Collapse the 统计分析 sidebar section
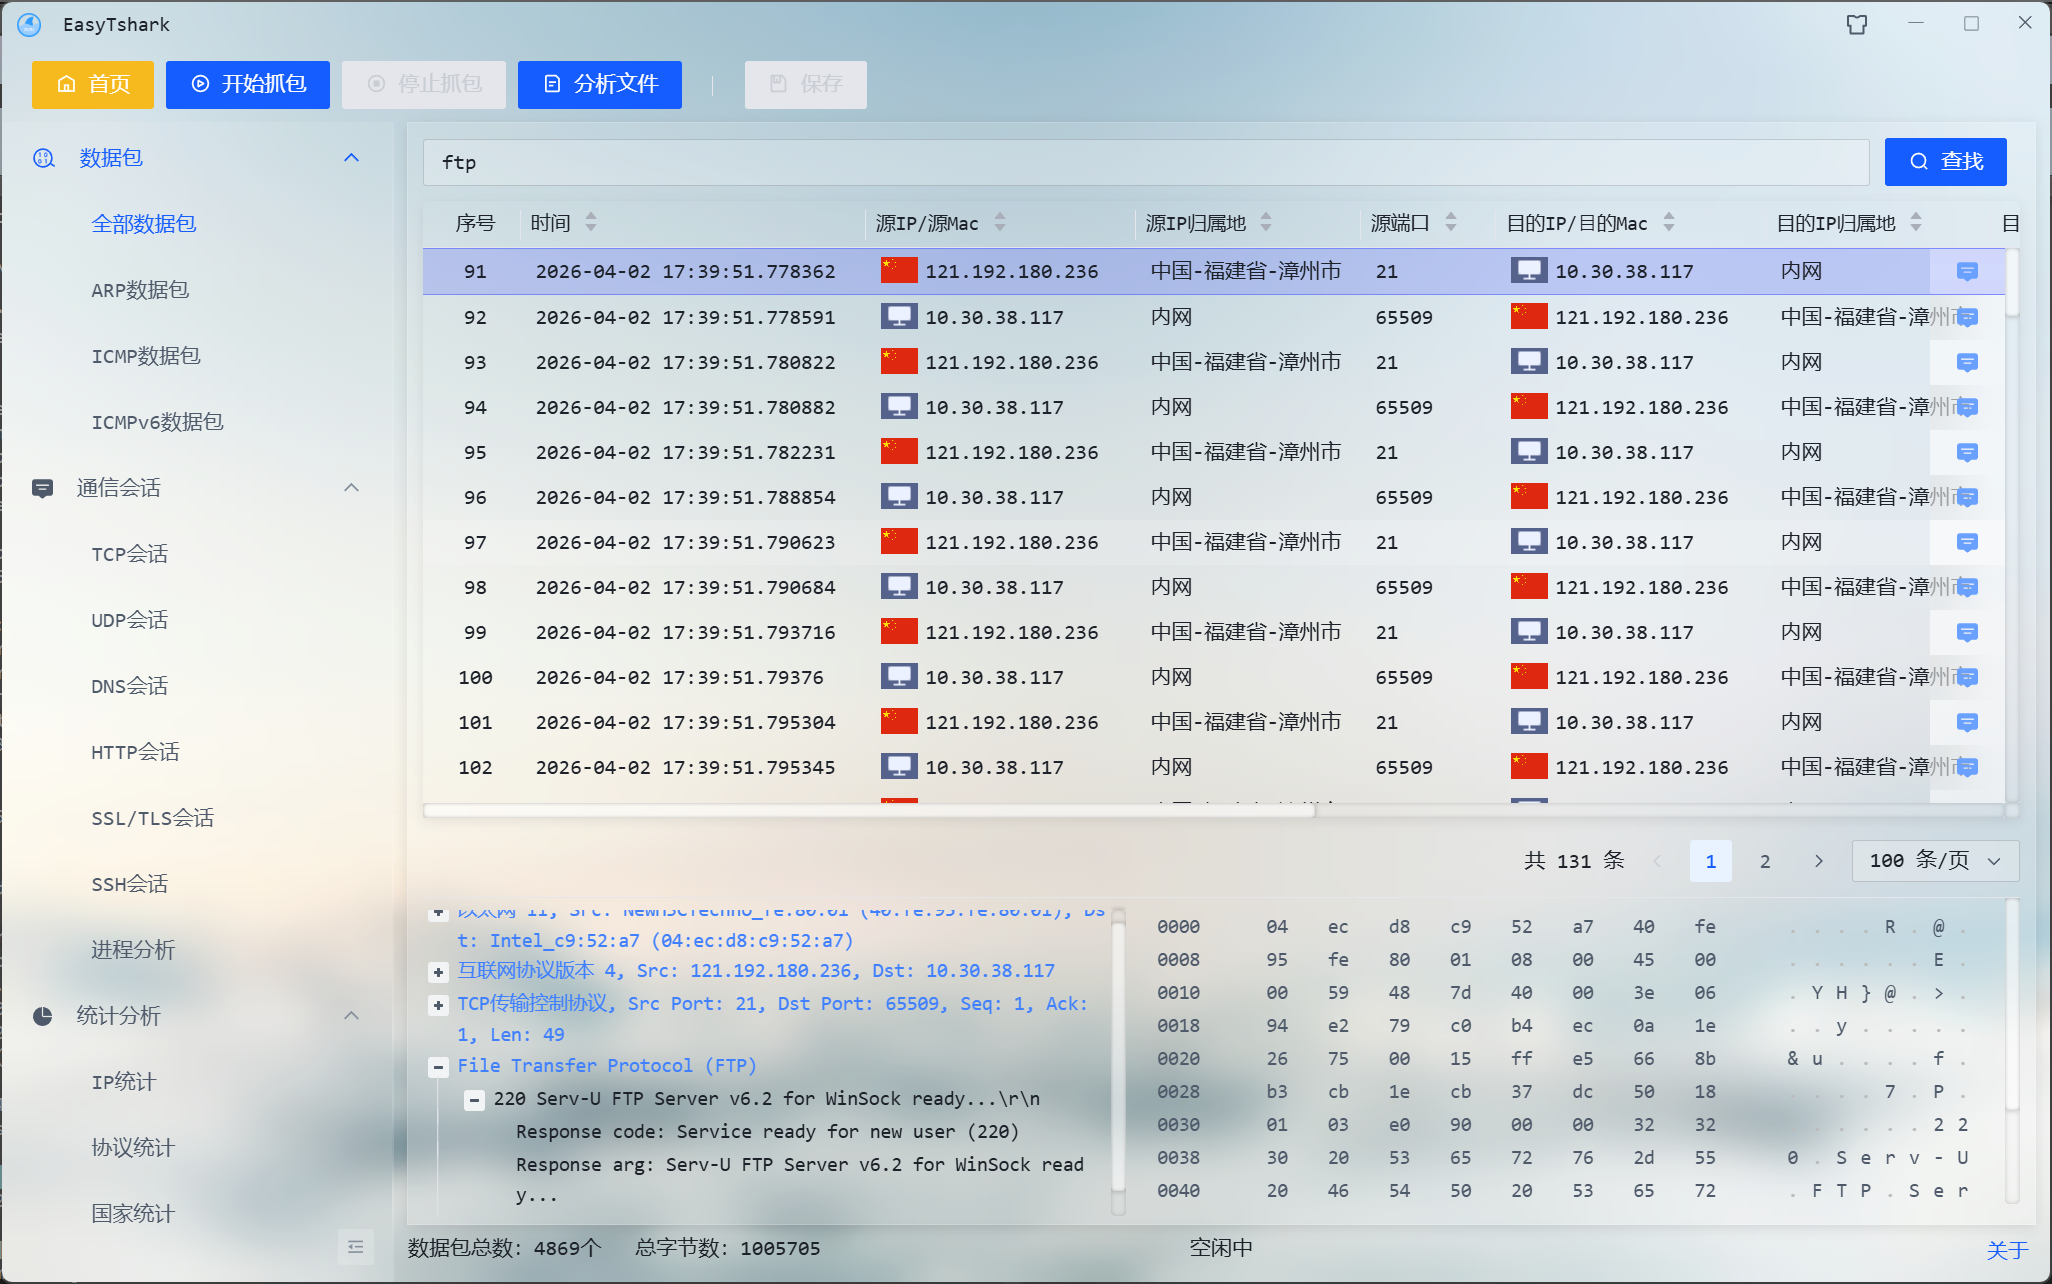The height and width of the screenshot is (1284, 2052). coord(351,1016)
